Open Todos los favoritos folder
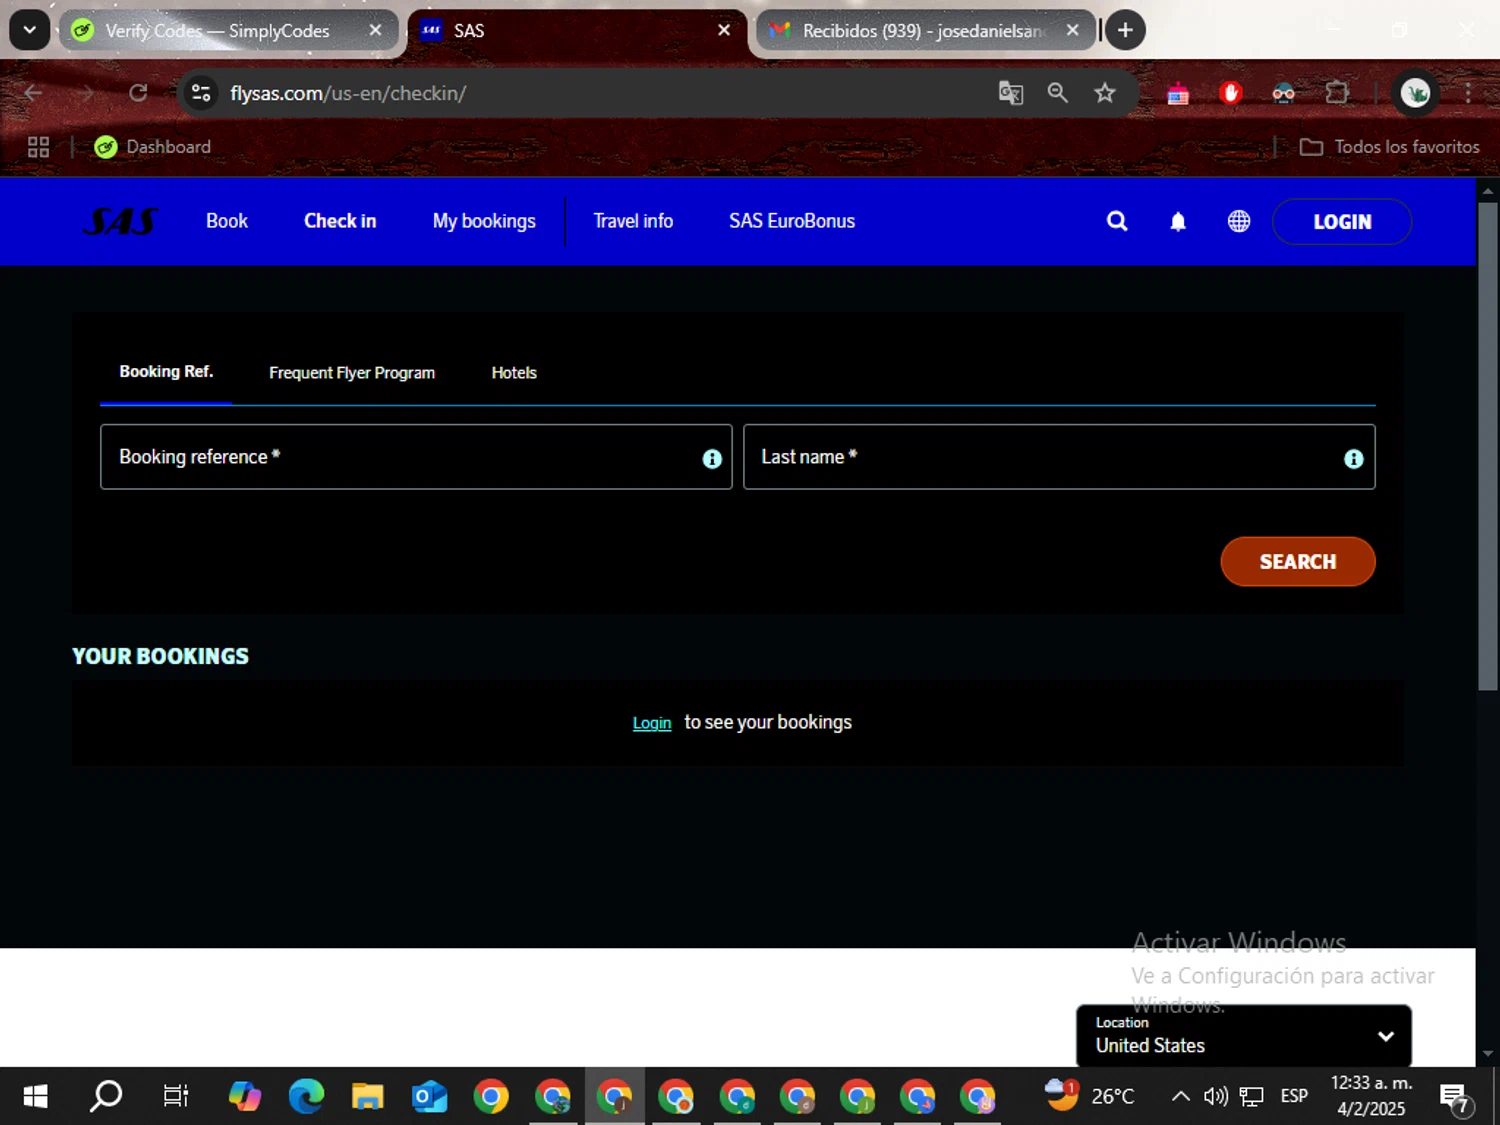1500x1125 pixels. pos(1389,147)
